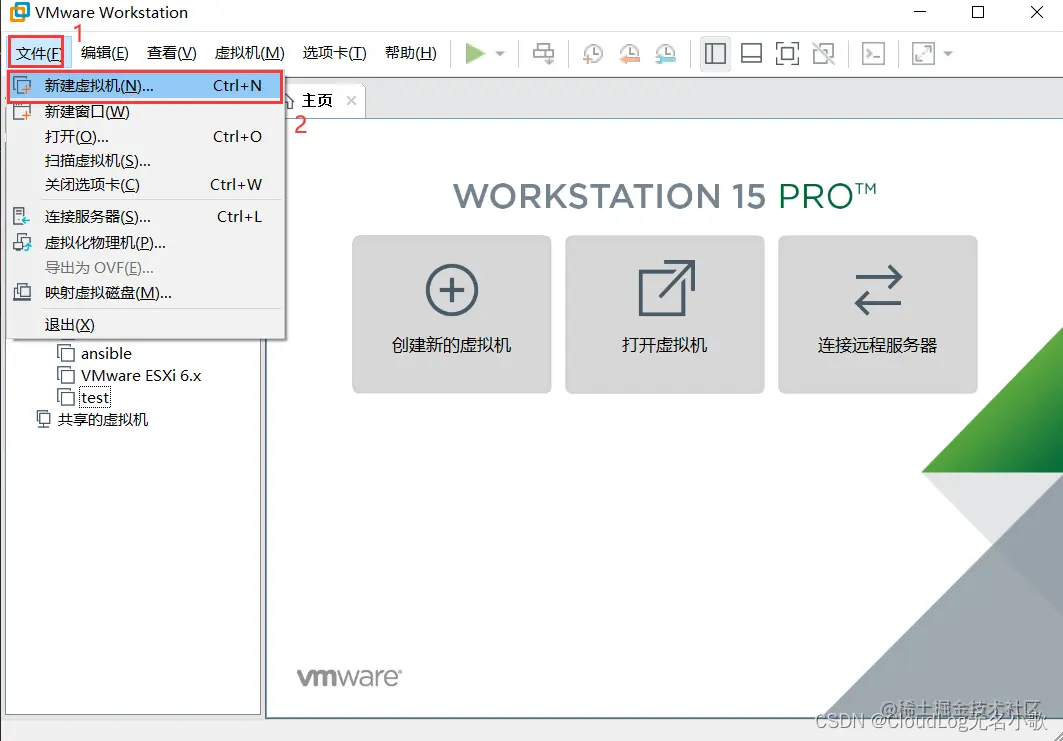Take a snapshot using the clock-plus icon
Image resolution: width=1063 pixels, height=741 pixels.
point(593,54)
